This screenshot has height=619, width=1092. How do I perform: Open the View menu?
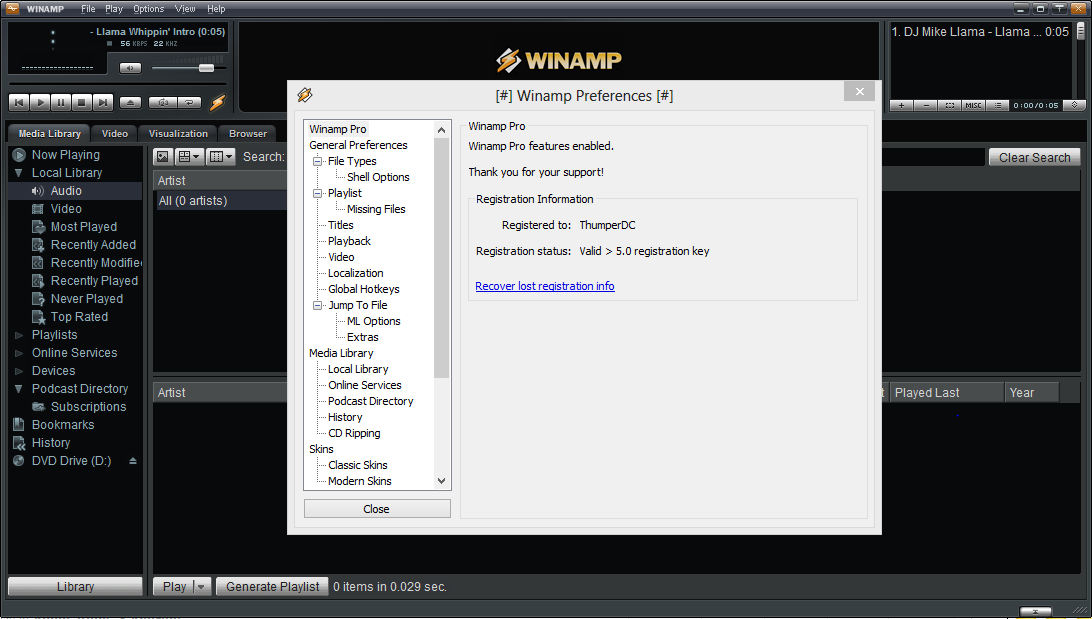(x=185, y=9)
